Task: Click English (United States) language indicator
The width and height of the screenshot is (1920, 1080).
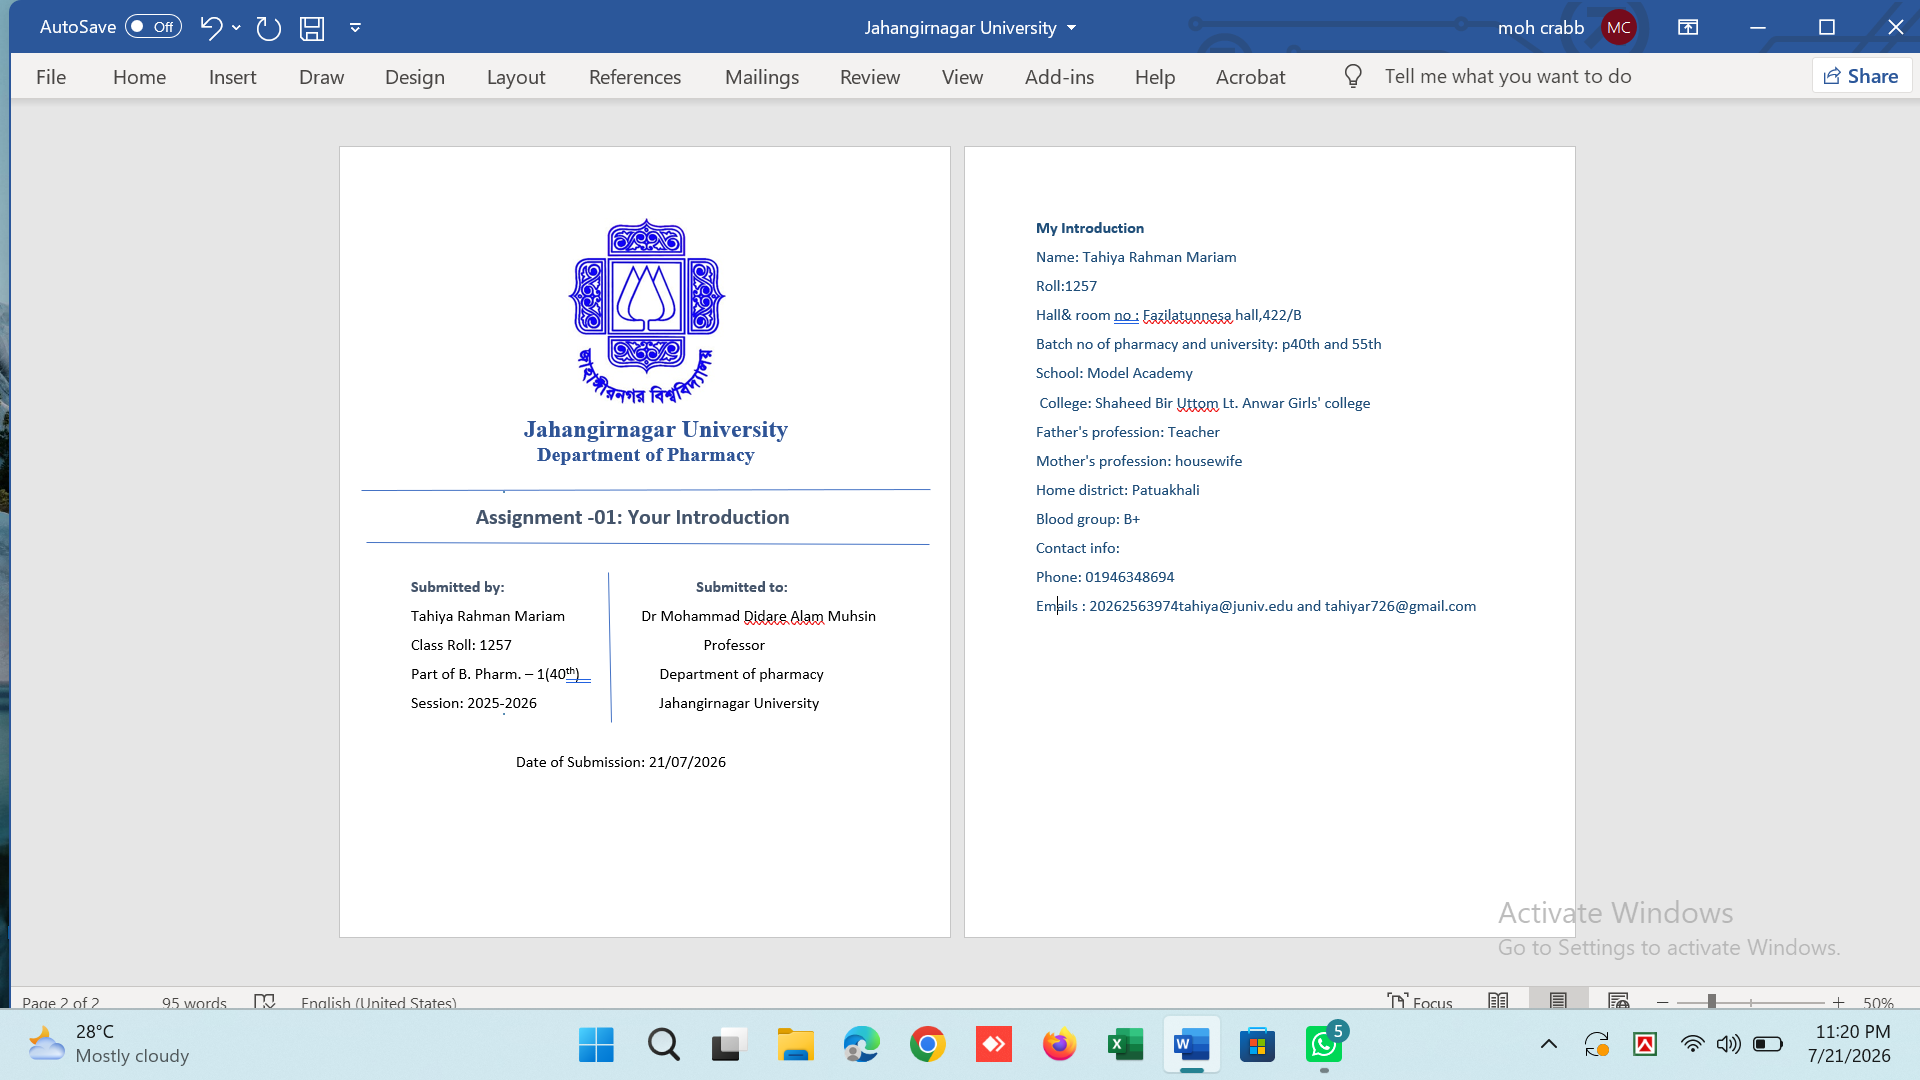Action: pyautogui.click(x=378, y=1002)
